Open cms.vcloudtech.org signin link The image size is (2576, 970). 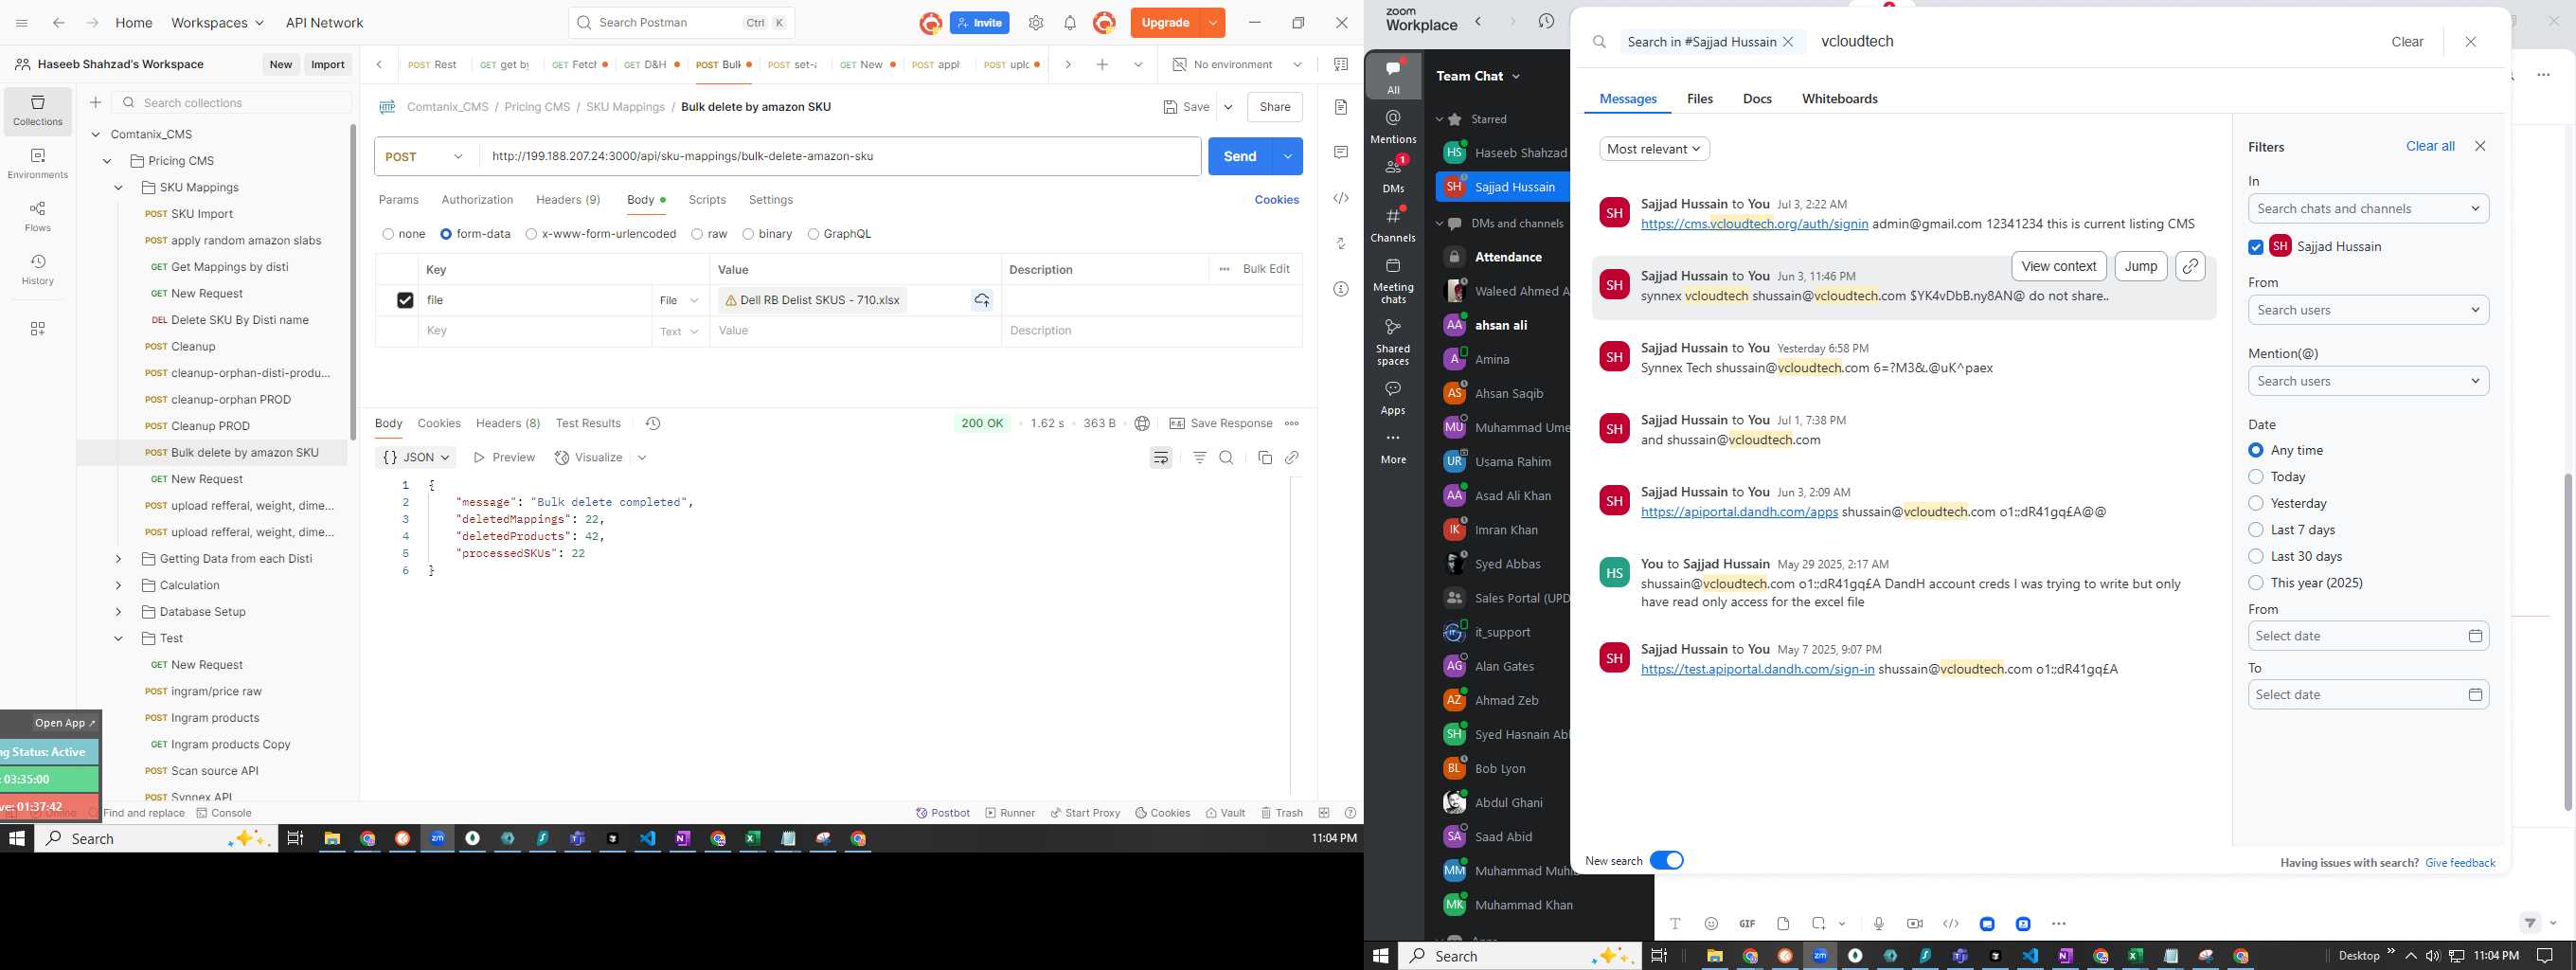1754,224
